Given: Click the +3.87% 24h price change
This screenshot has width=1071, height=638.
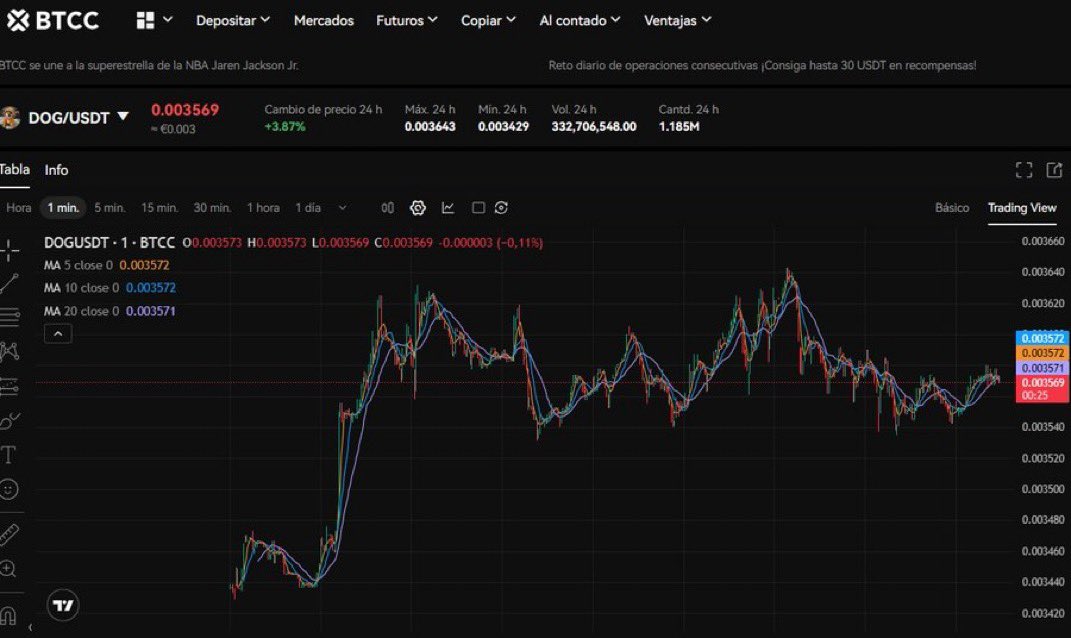Looking at the screenshot, I should point(285,126).
